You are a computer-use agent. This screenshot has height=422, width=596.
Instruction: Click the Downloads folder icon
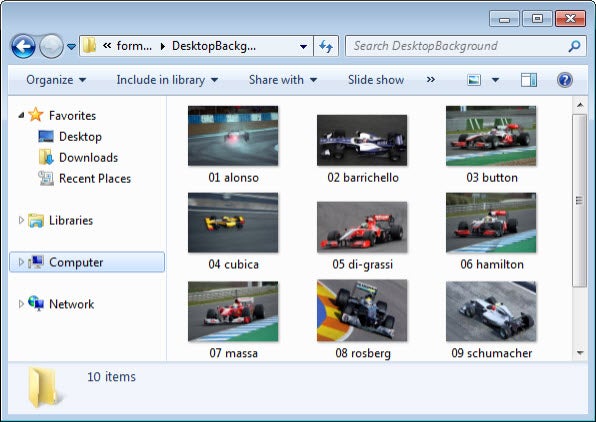point(46,157)
